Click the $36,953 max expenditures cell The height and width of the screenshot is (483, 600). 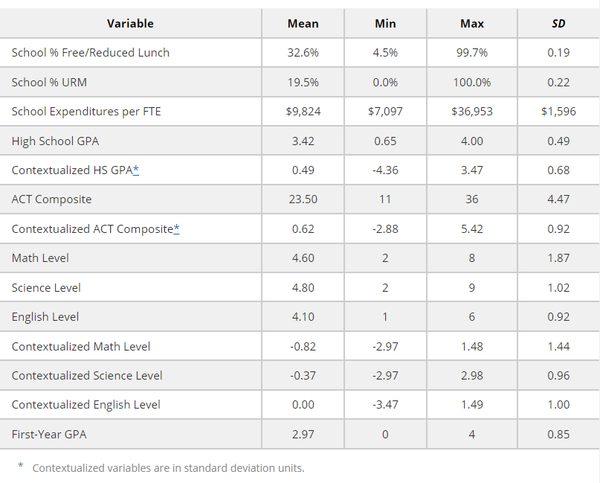tap(468, 111)
